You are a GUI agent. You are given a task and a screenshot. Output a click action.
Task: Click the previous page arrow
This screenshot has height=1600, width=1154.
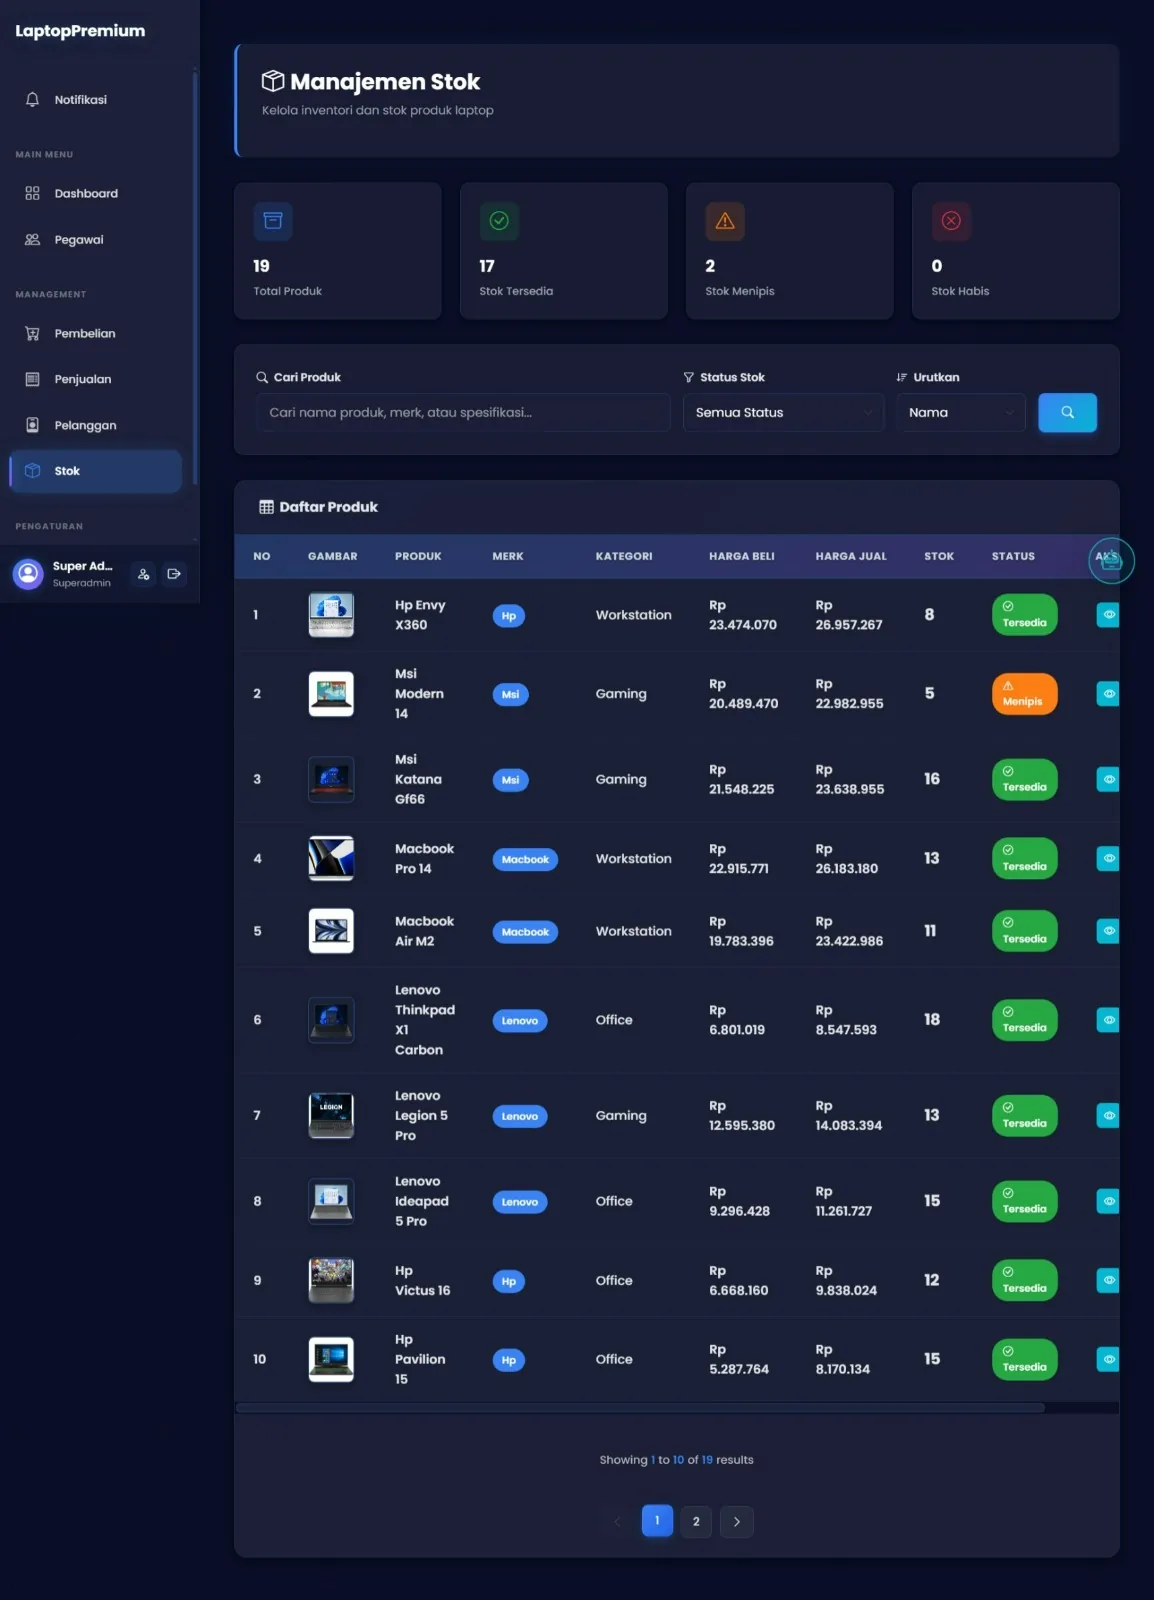pos(617,1522)
